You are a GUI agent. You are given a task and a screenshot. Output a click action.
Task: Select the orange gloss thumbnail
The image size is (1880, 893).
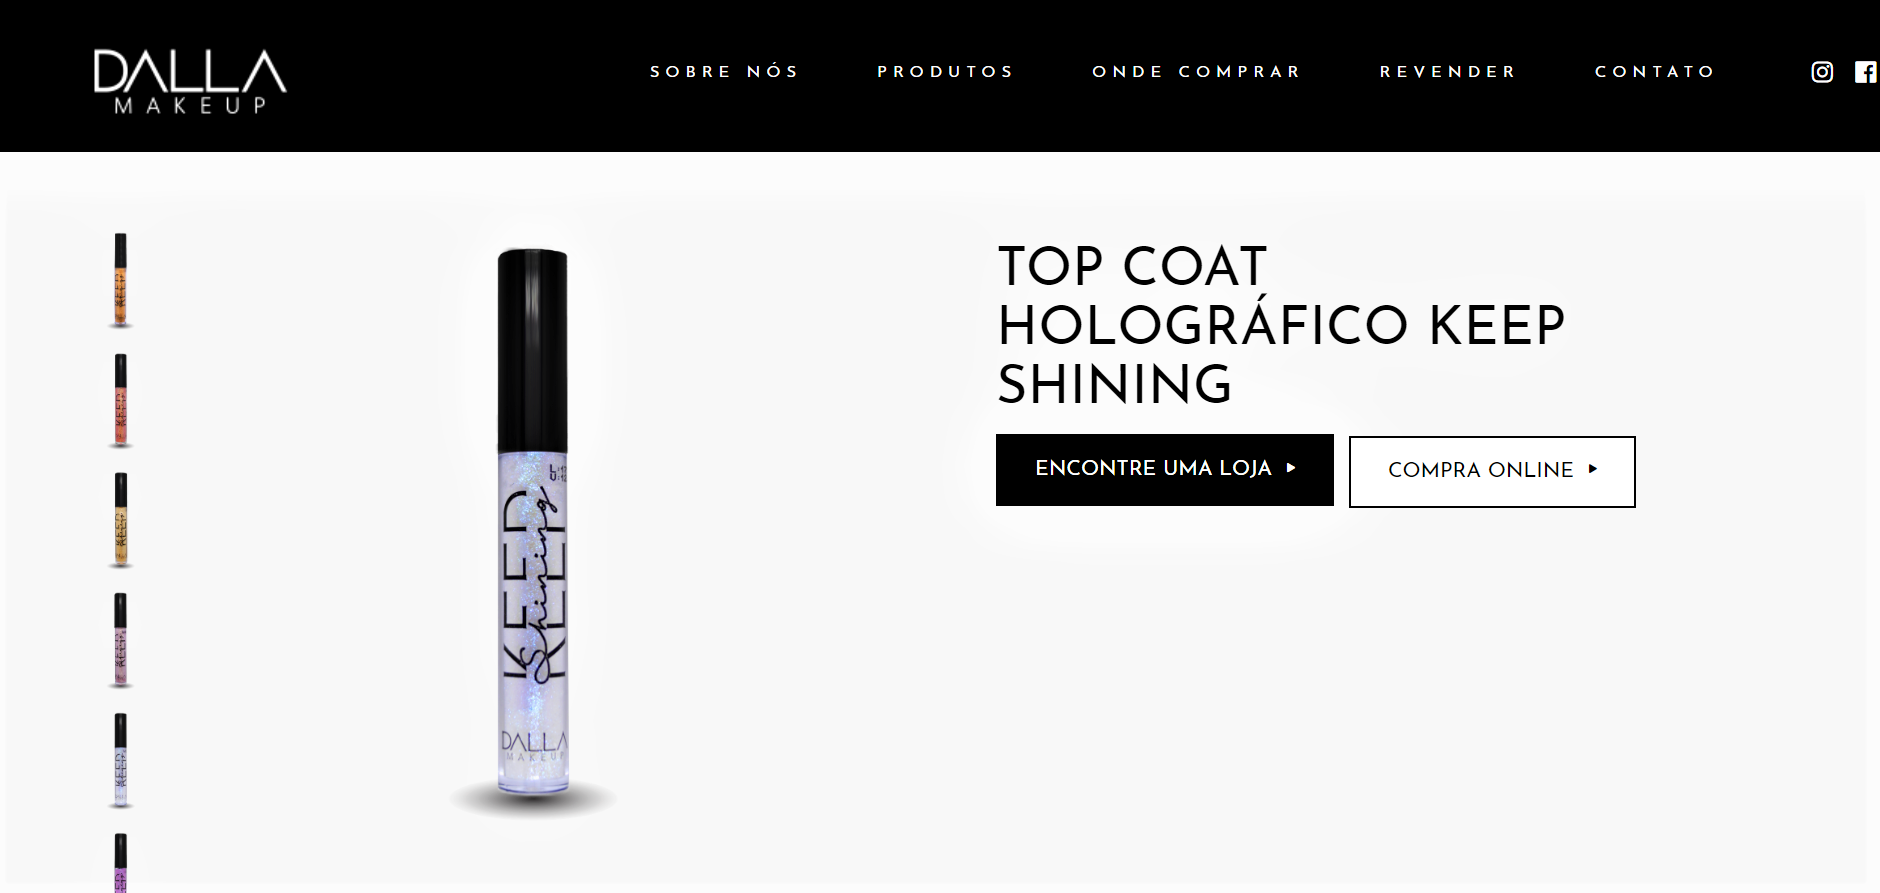point(120,280)
